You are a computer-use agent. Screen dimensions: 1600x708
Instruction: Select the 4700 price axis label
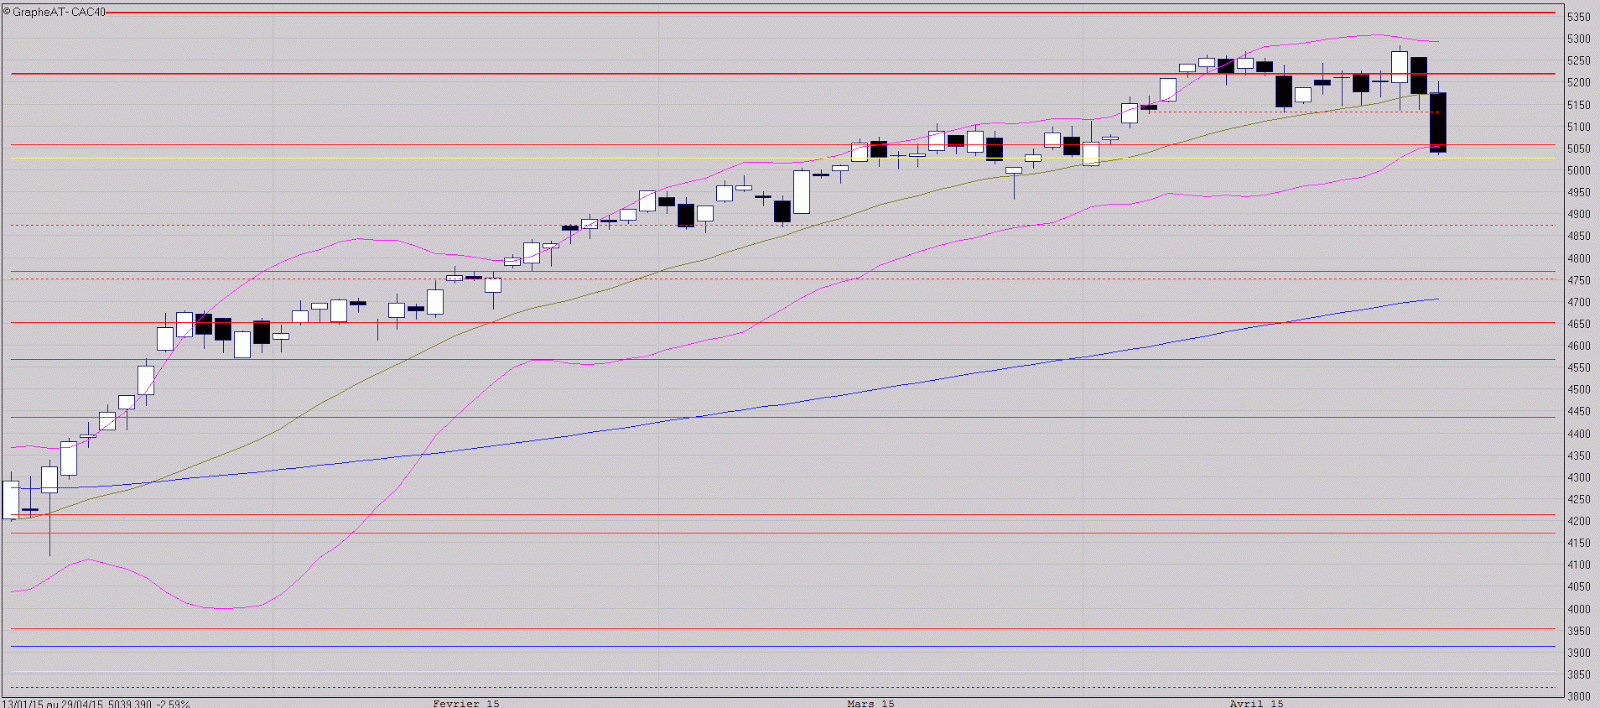pos(1578,302)
